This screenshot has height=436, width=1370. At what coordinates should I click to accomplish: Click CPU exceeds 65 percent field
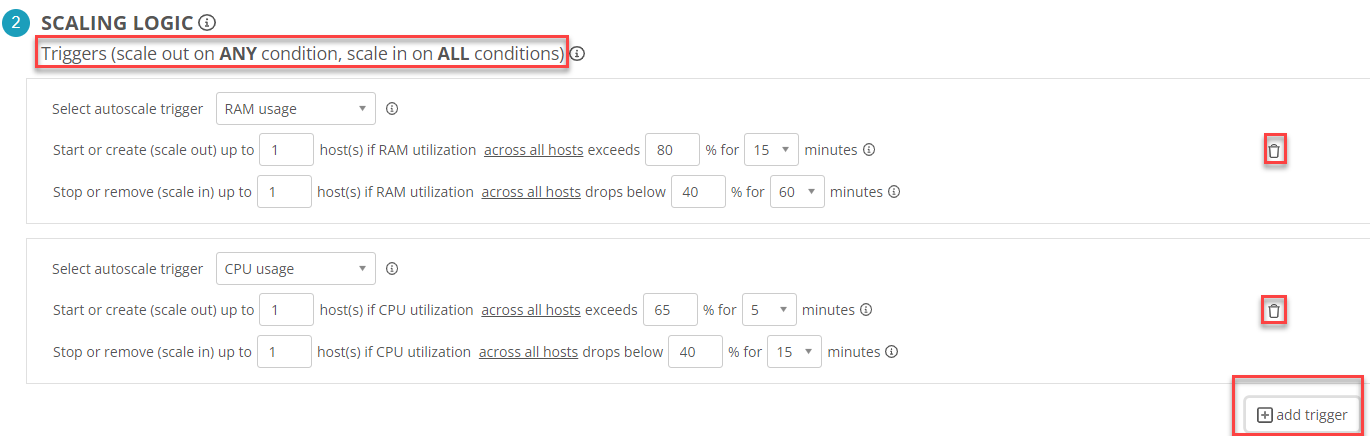pos(670,310)
